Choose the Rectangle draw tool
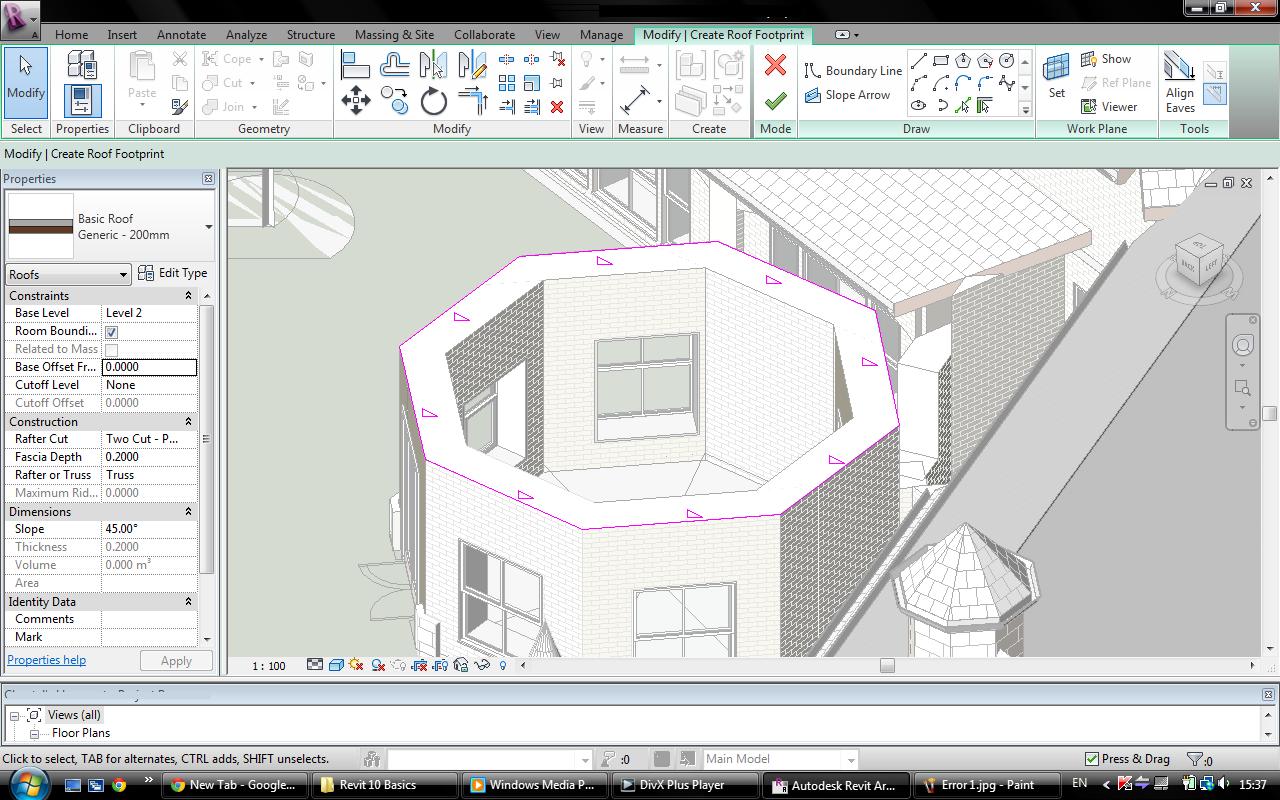This screenshot has width=1280, height=800. point(941,61)
